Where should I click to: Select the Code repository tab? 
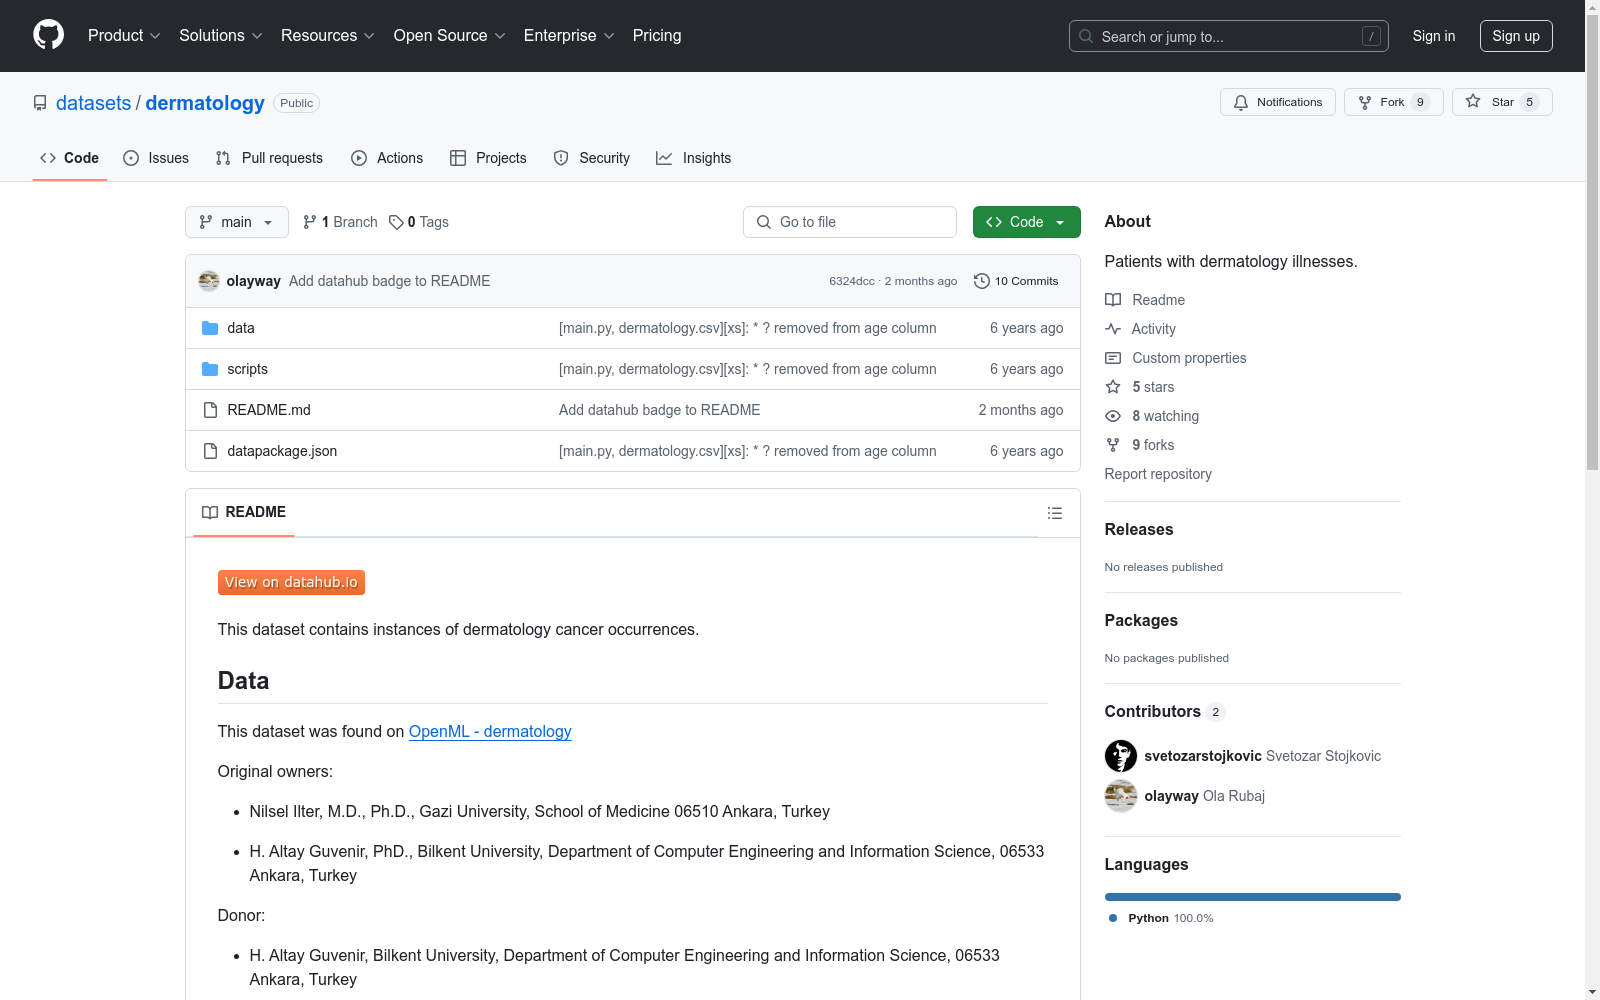[x=70, y=158]
